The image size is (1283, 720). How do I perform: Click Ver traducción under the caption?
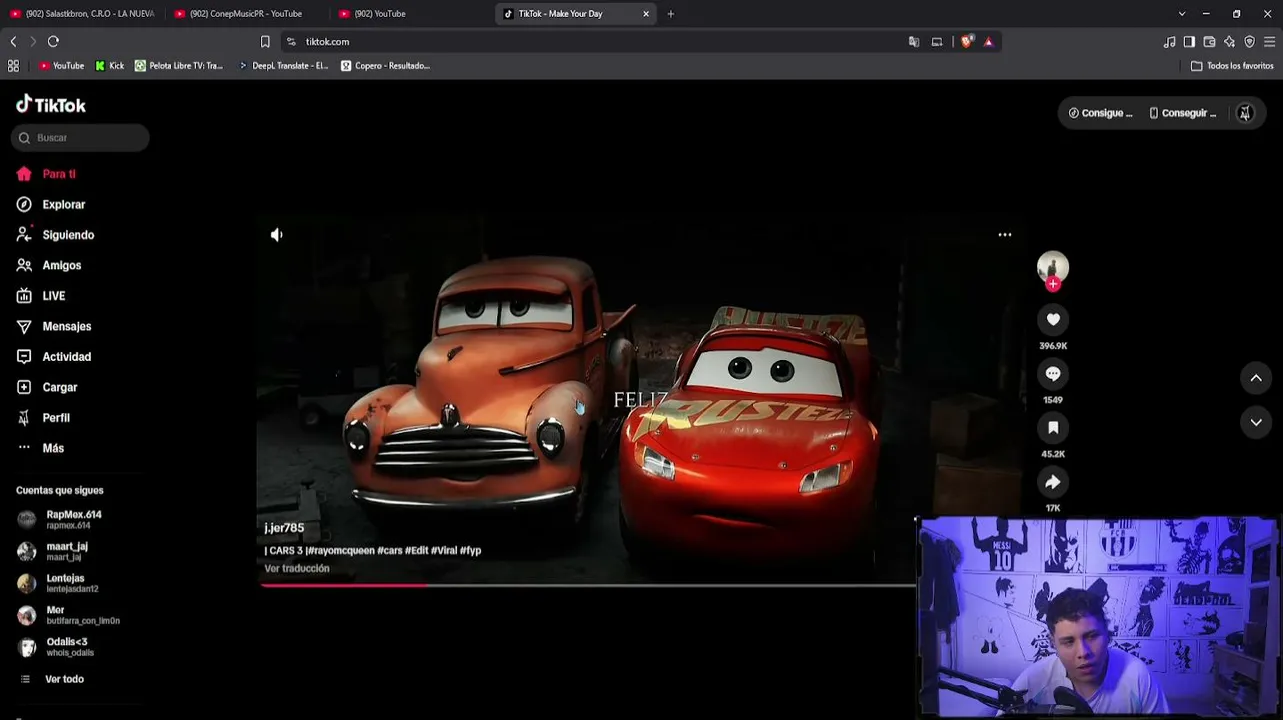point(297,569)
